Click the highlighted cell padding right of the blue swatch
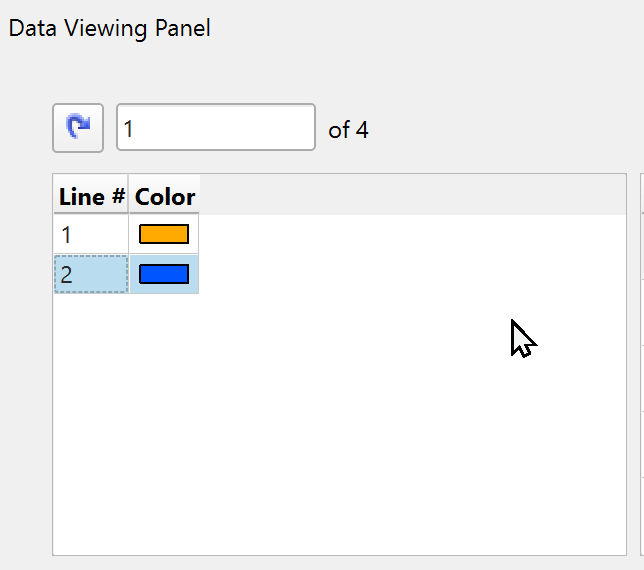The height and width of the screenshot is (570, 644). click(x=194, y=274)
